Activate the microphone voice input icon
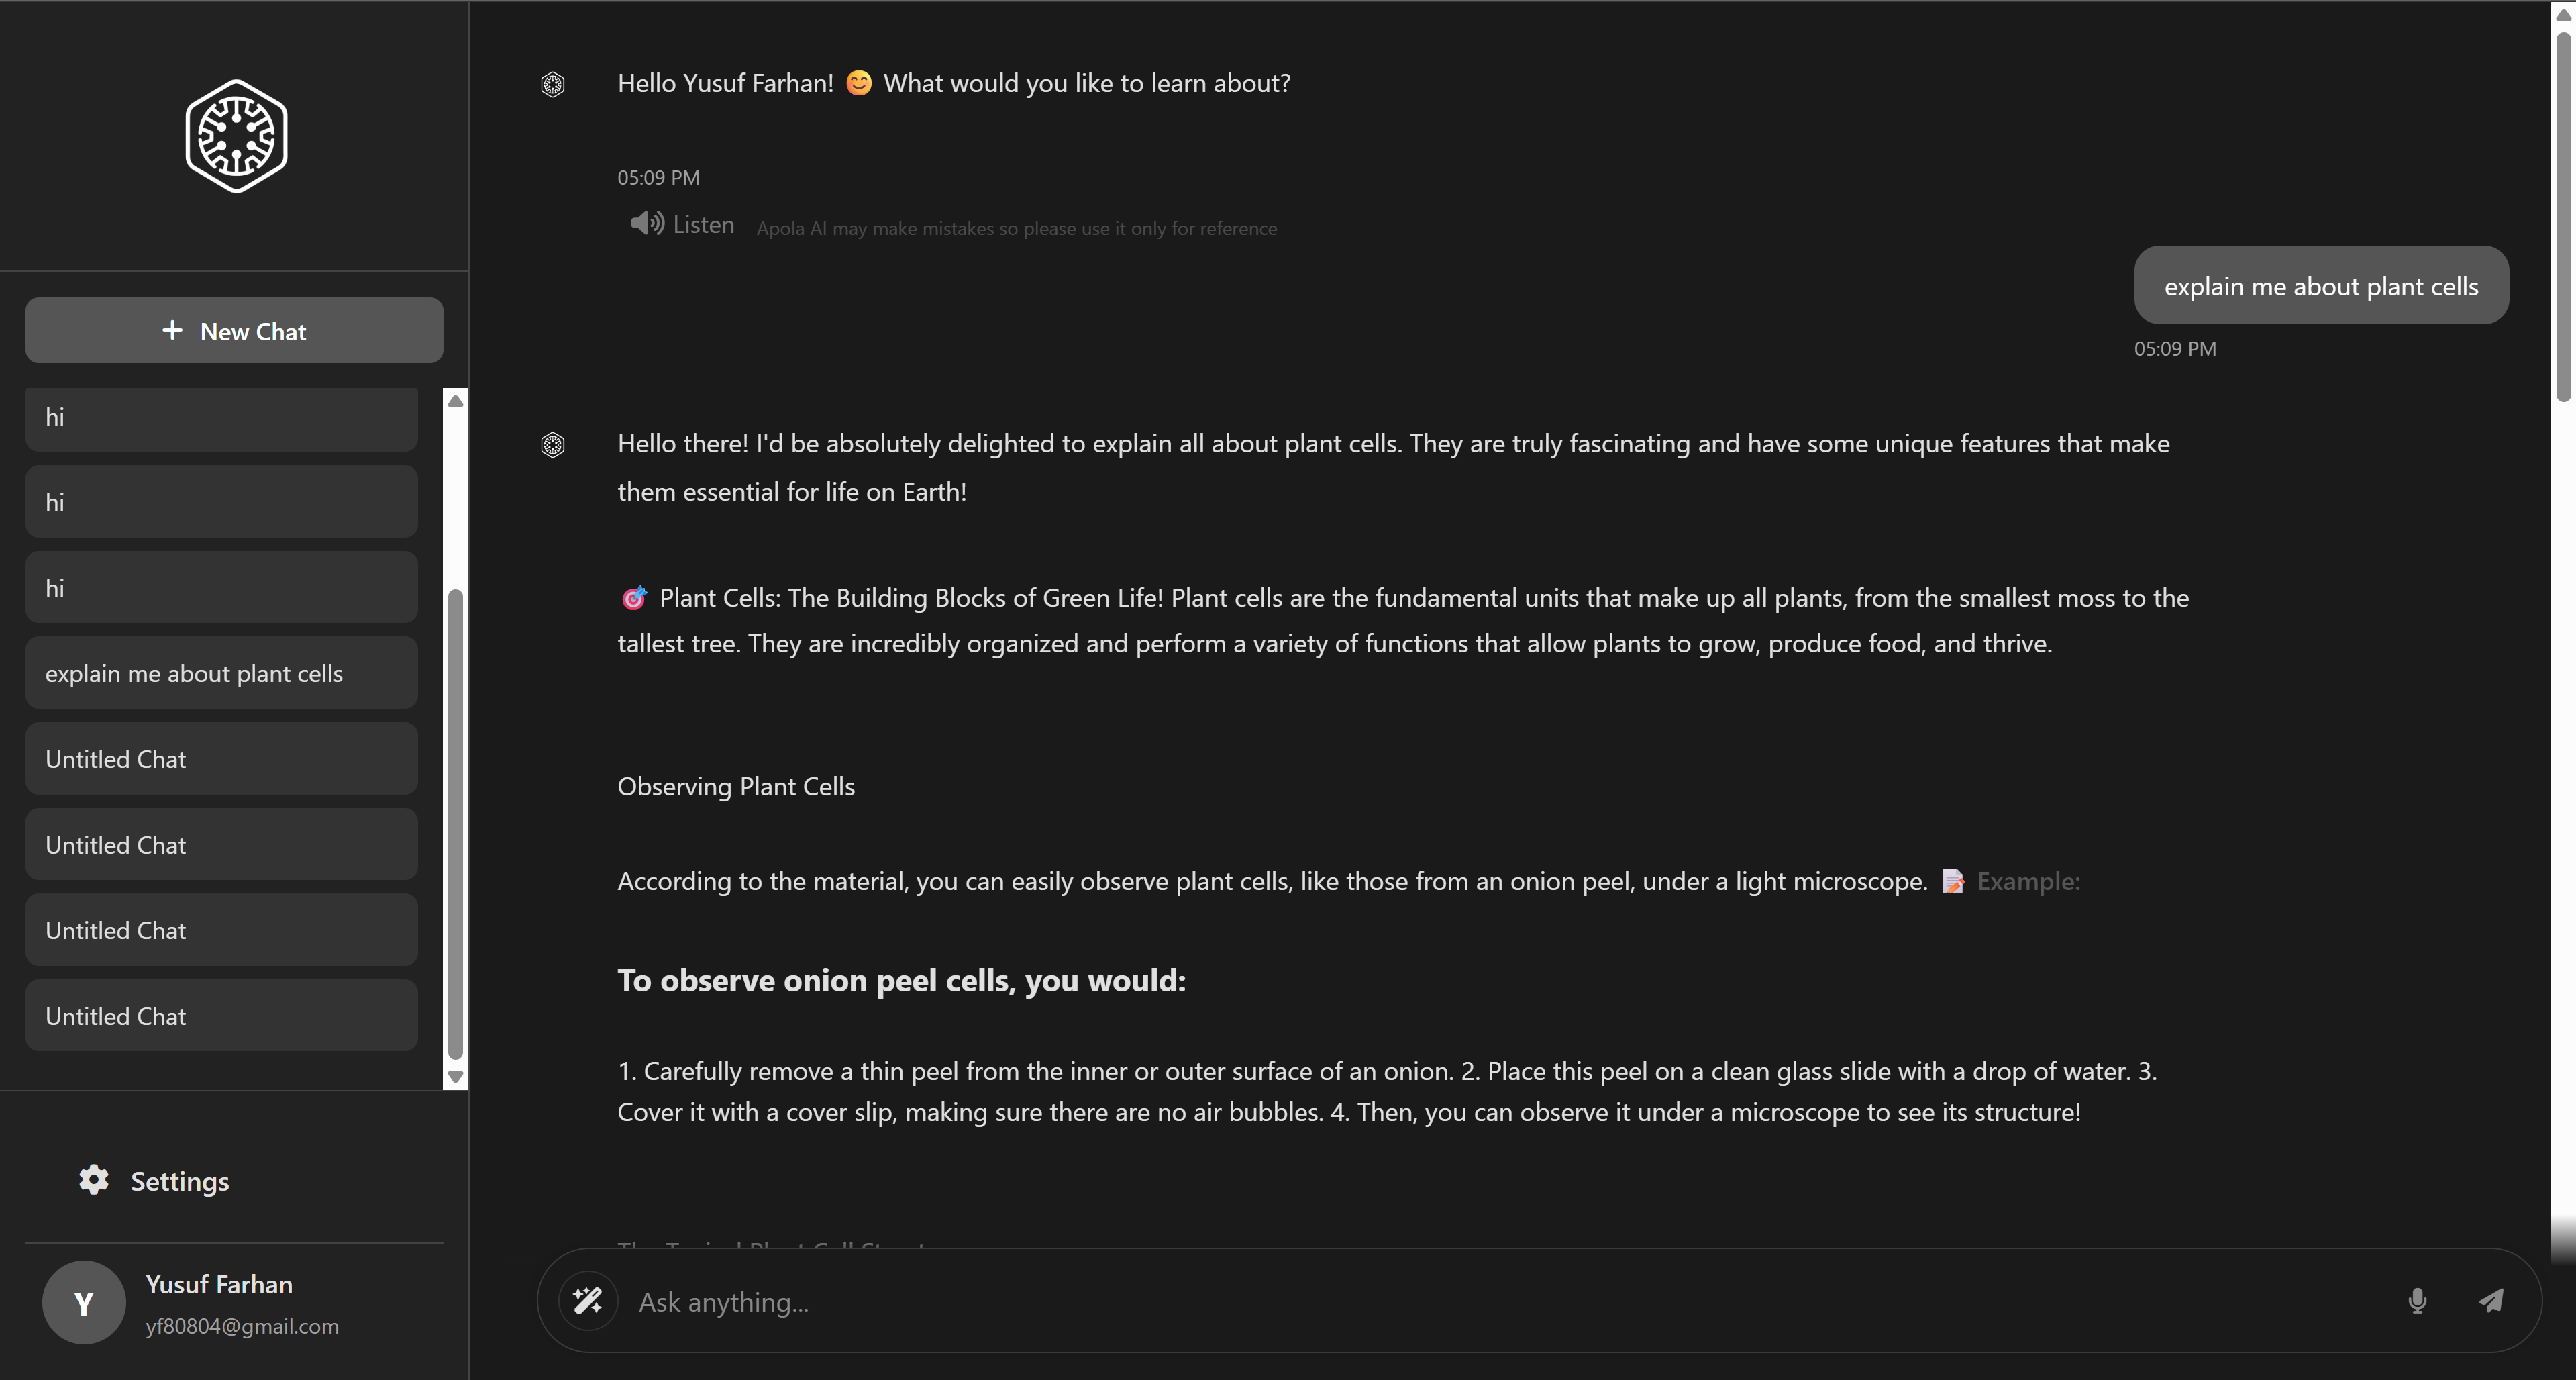This screenshot has width=2576, height=1380. (x=2417, y=1300)
